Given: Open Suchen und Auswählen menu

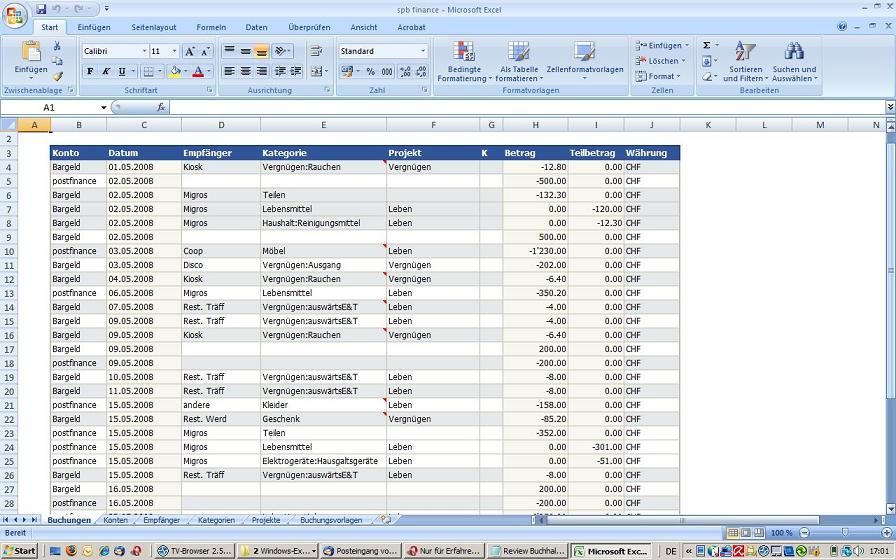Looking at the screenshot, I should [794, 62].
